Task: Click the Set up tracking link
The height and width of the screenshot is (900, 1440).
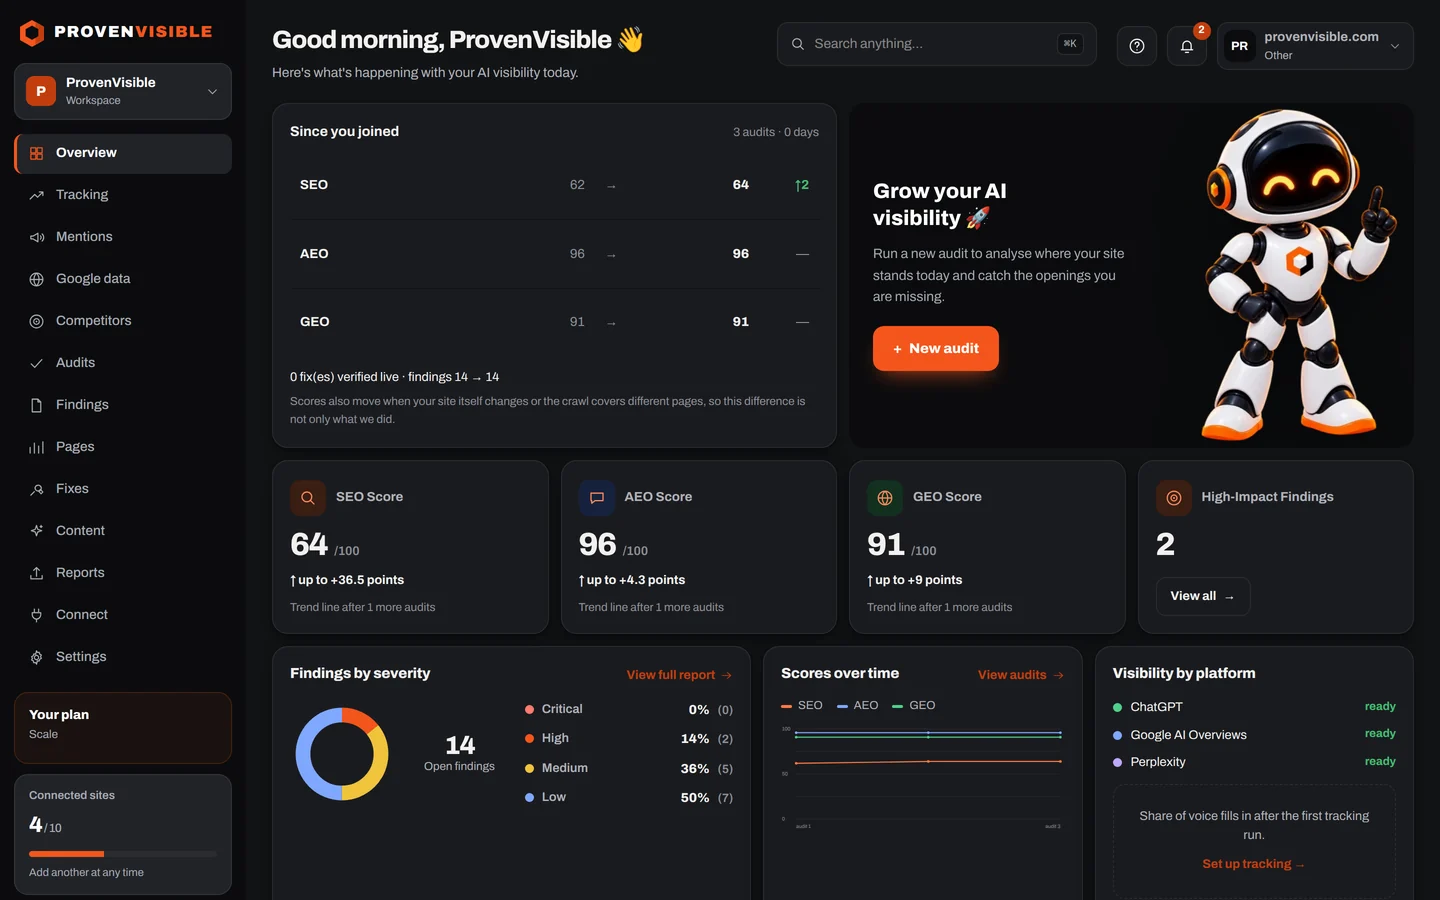Action: [x=1254, y=864]
